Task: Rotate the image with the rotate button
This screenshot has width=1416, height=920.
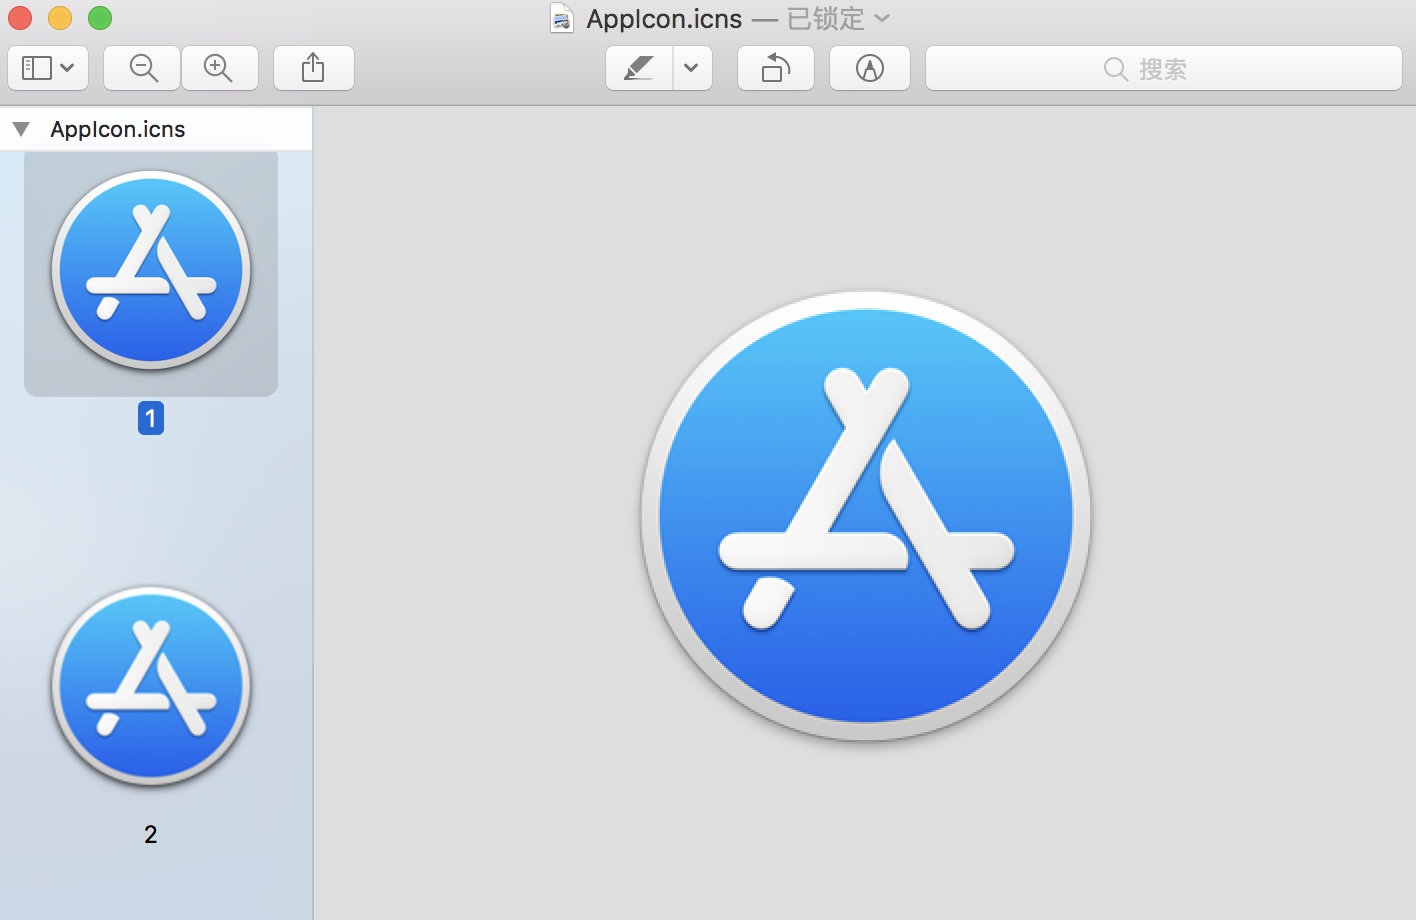Action: [776, 68]
